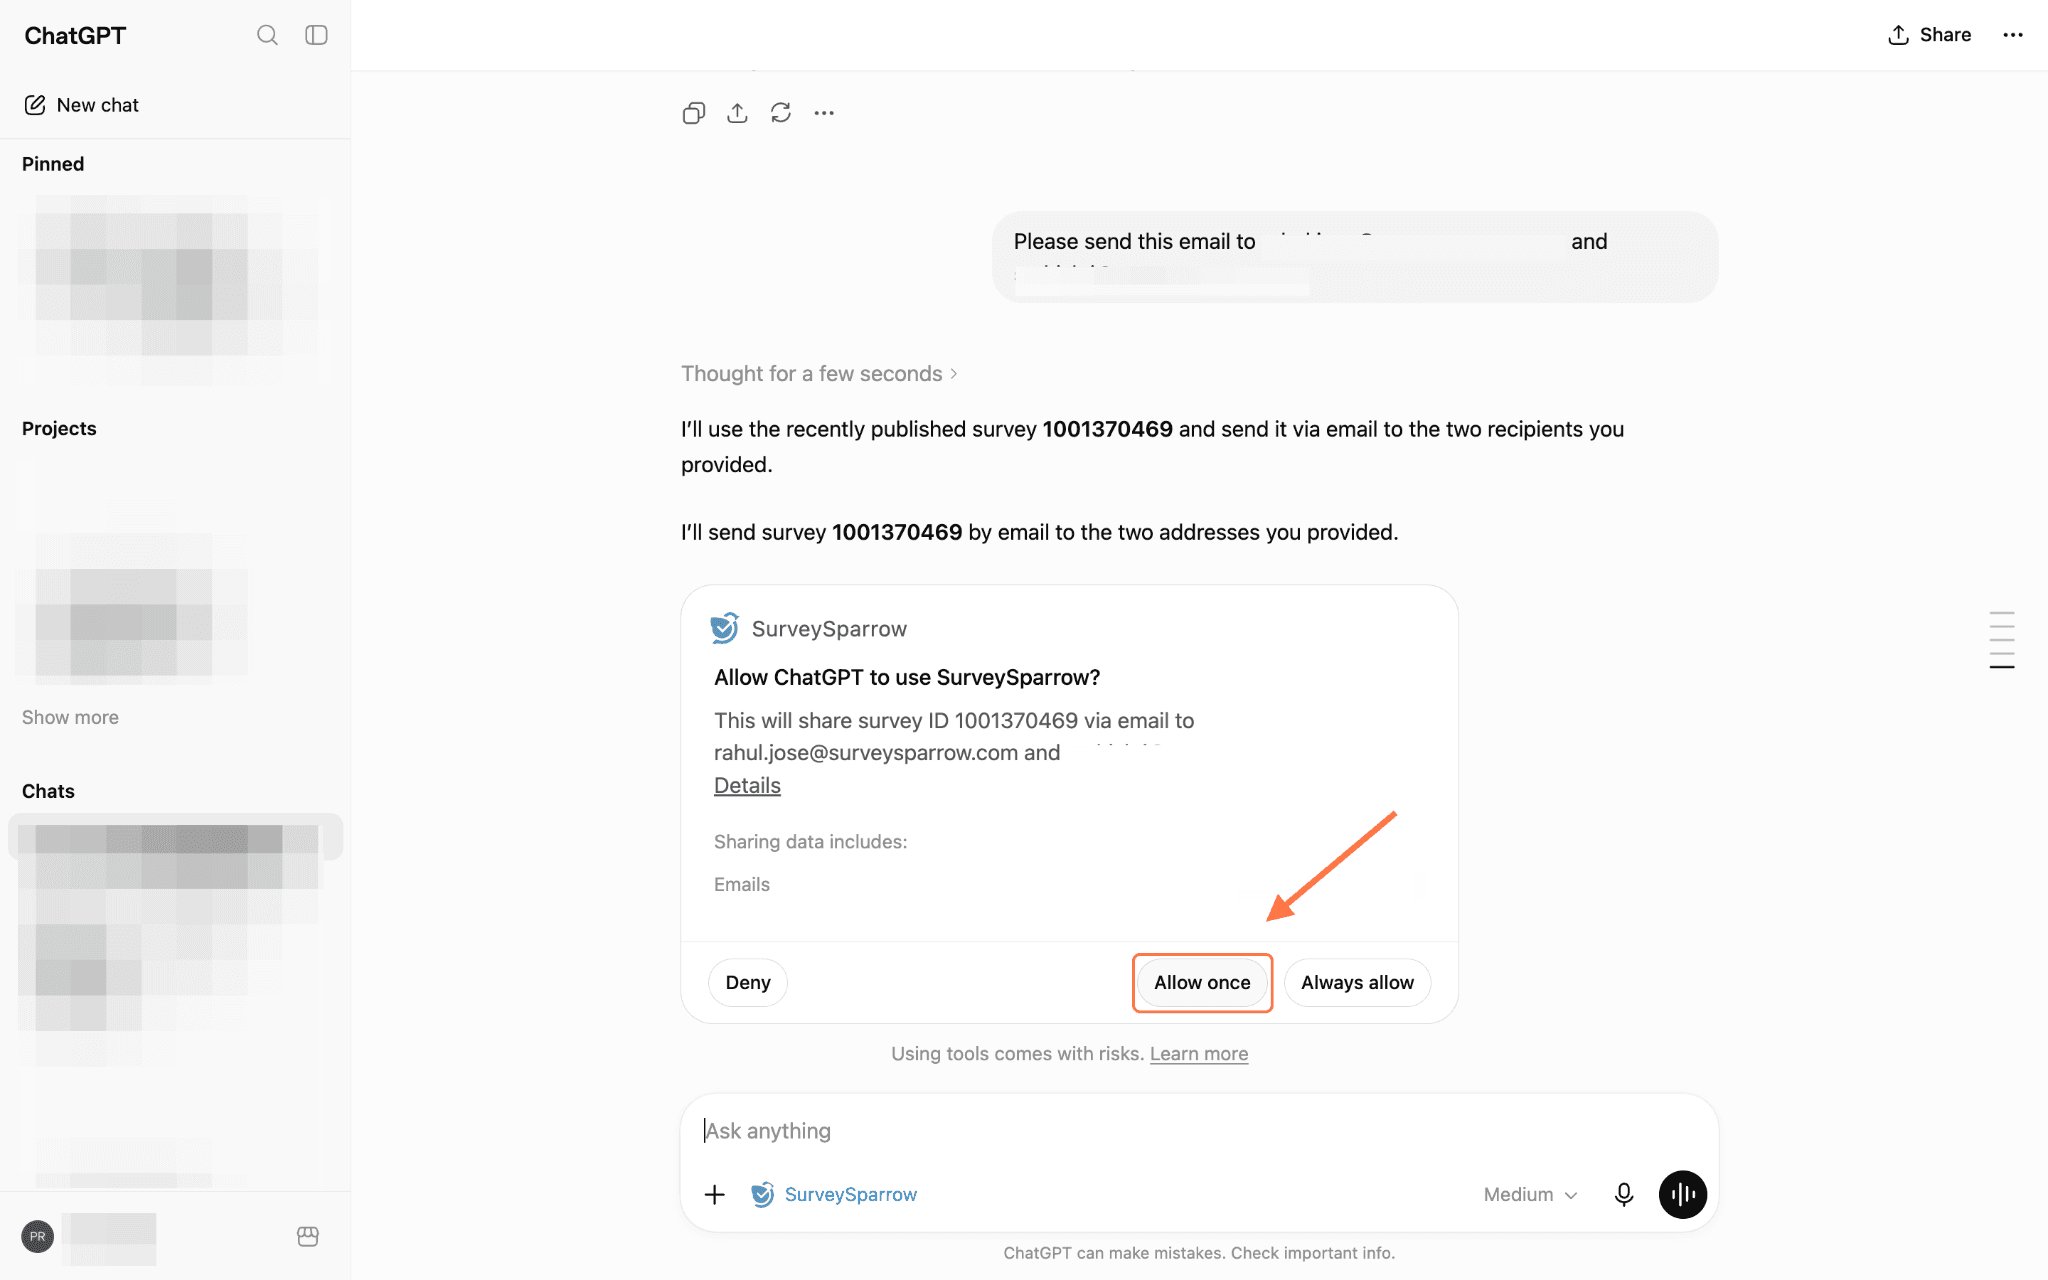Start dictation with the microphone icon
Image resolution: width=2048 pixels, height=1280 pixels.
(1624, 1195)
